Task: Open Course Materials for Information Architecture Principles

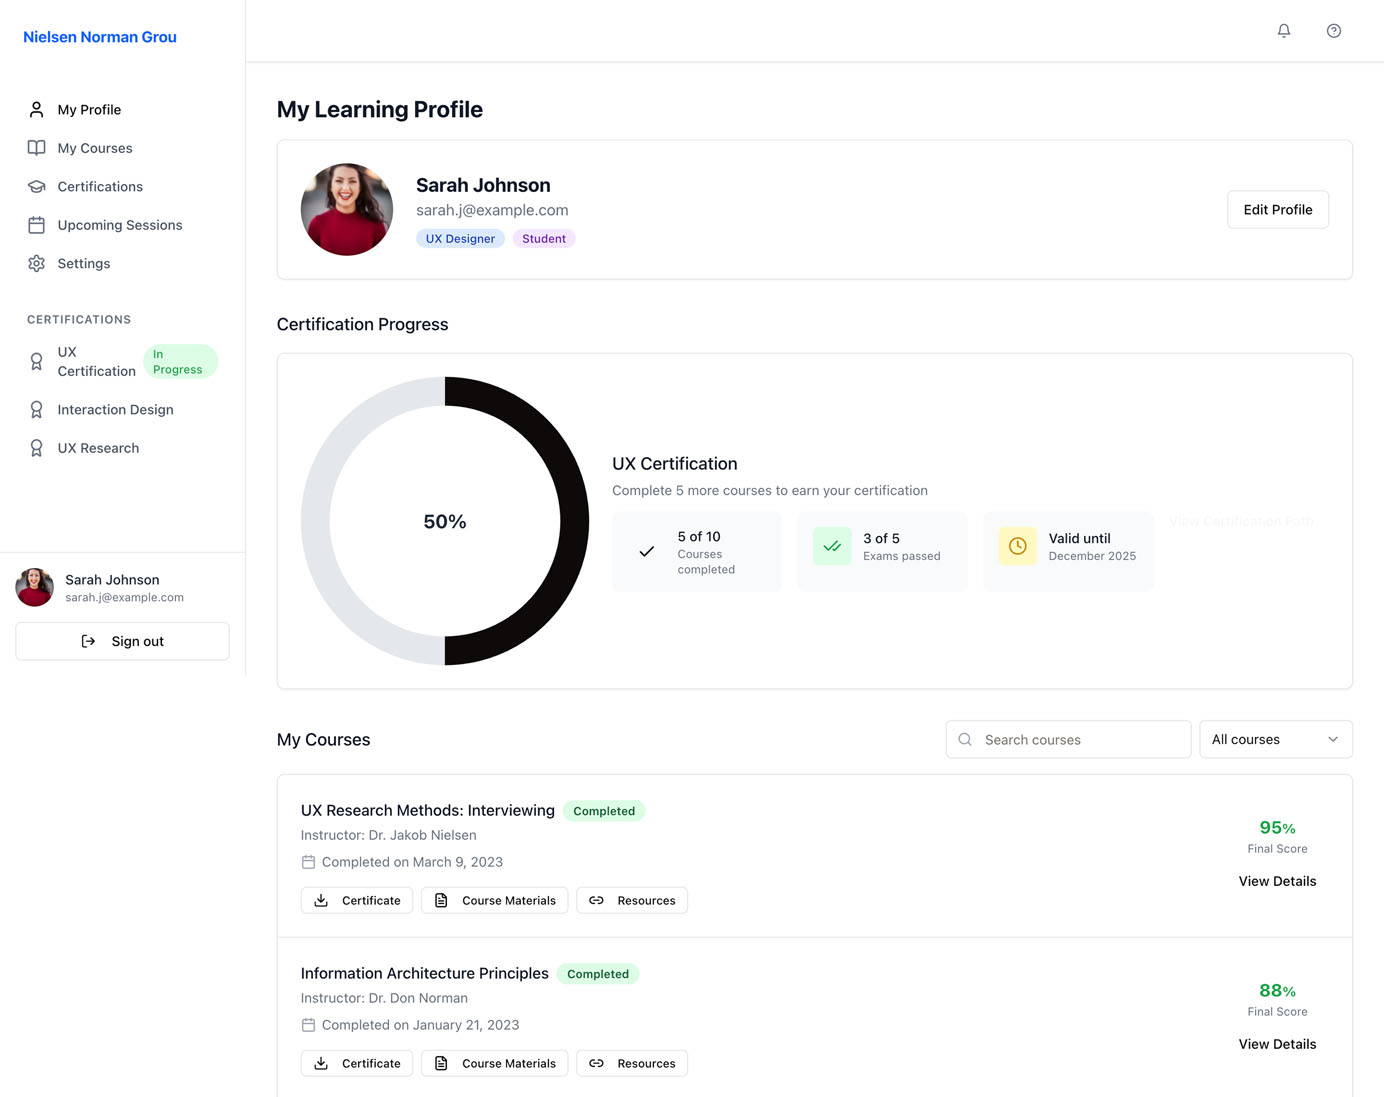Action: [x=494, y=1063]
